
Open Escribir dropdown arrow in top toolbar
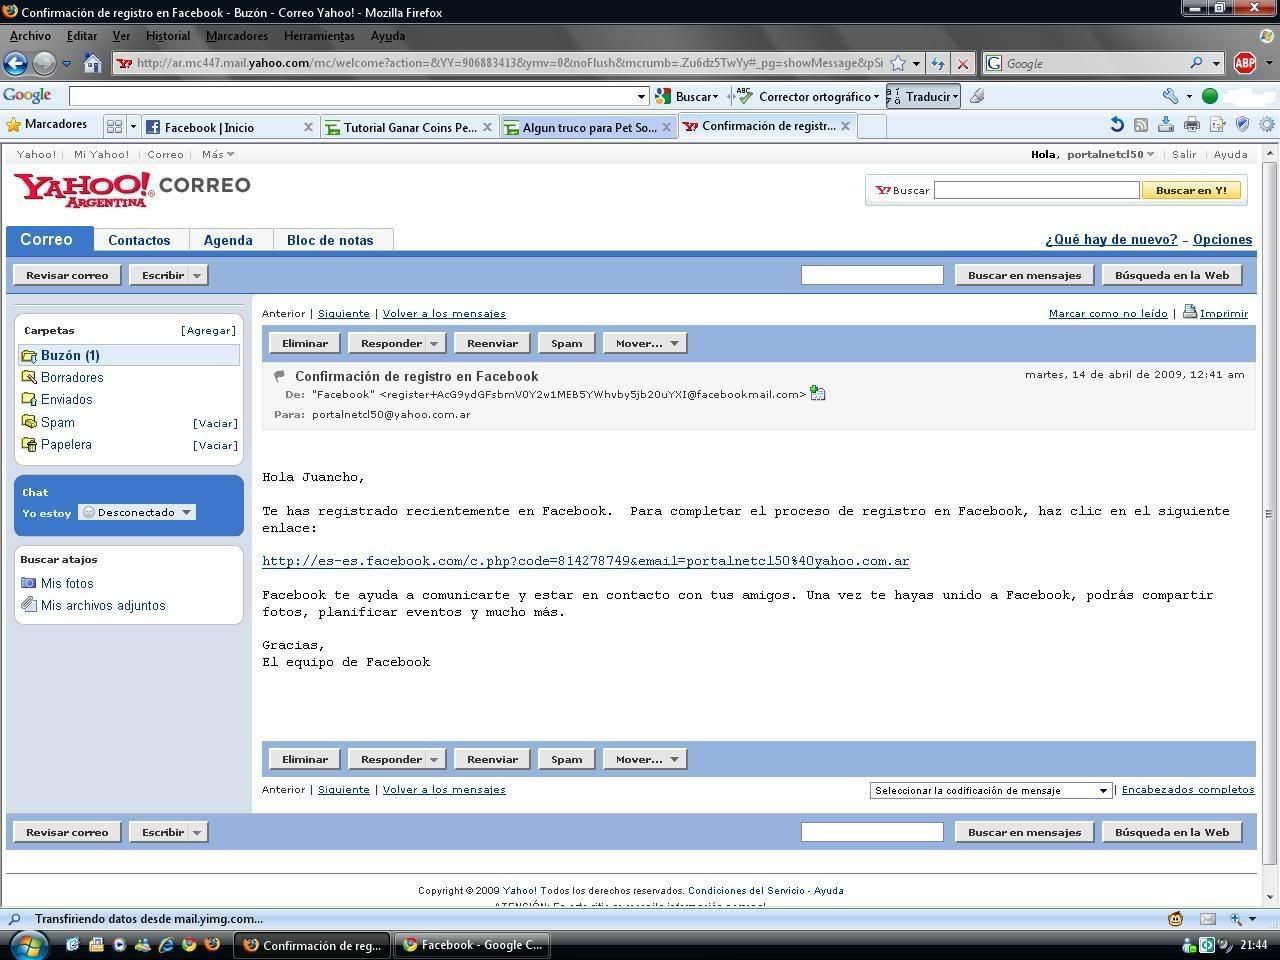pyautogui.click(x=197, y=275)
